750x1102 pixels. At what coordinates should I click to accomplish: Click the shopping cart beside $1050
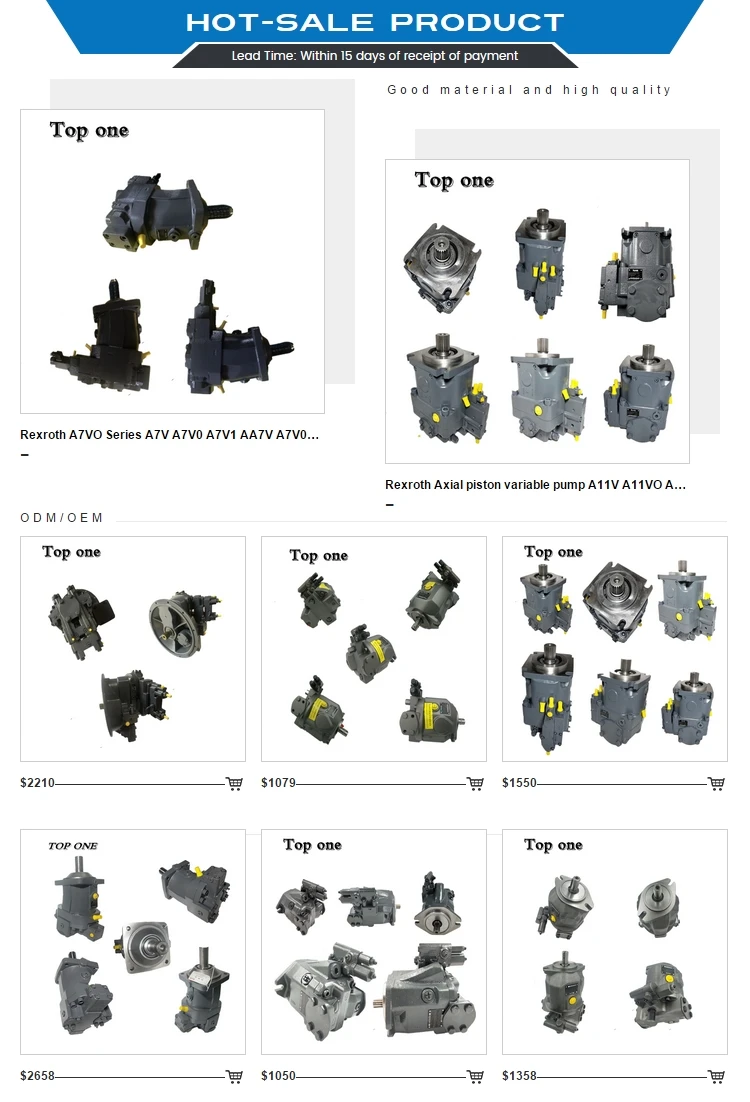[475, 1076]
